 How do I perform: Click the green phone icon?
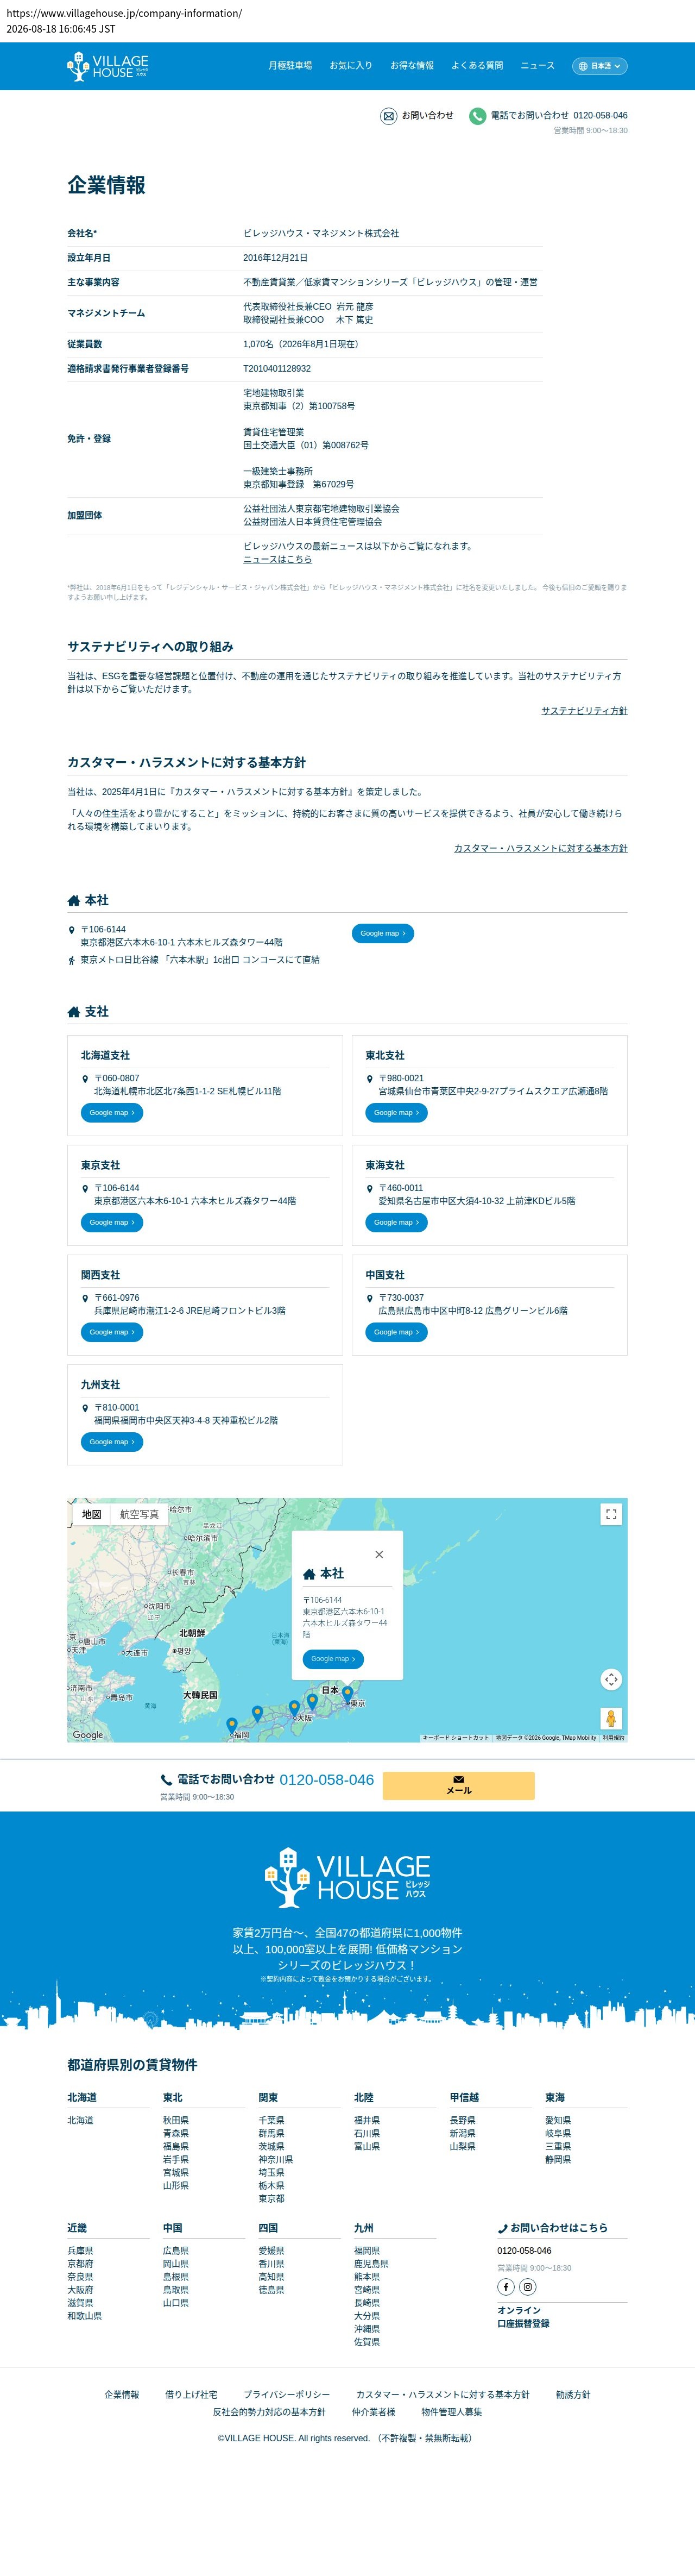tap(478, 116)
